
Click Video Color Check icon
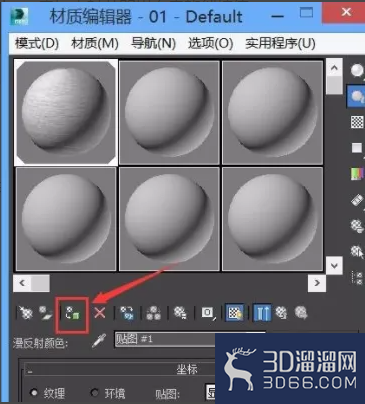click(x=357, y=174)
